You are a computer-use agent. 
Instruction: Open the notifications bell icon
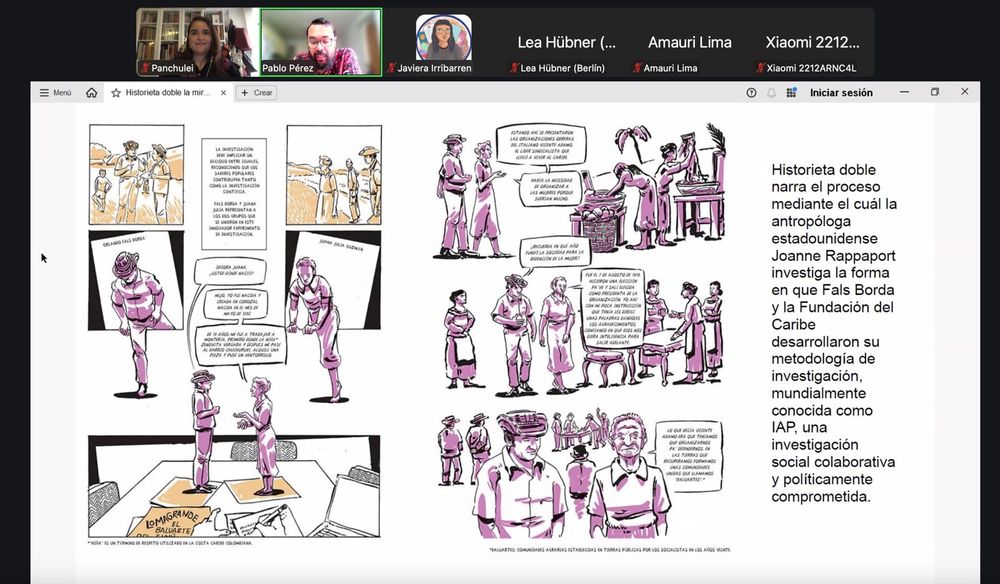[x=771, y=92]
